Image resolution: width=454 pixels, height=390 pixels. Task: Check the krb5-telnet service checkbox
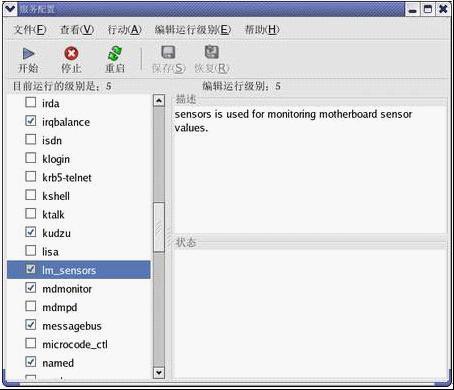(31, 176)
